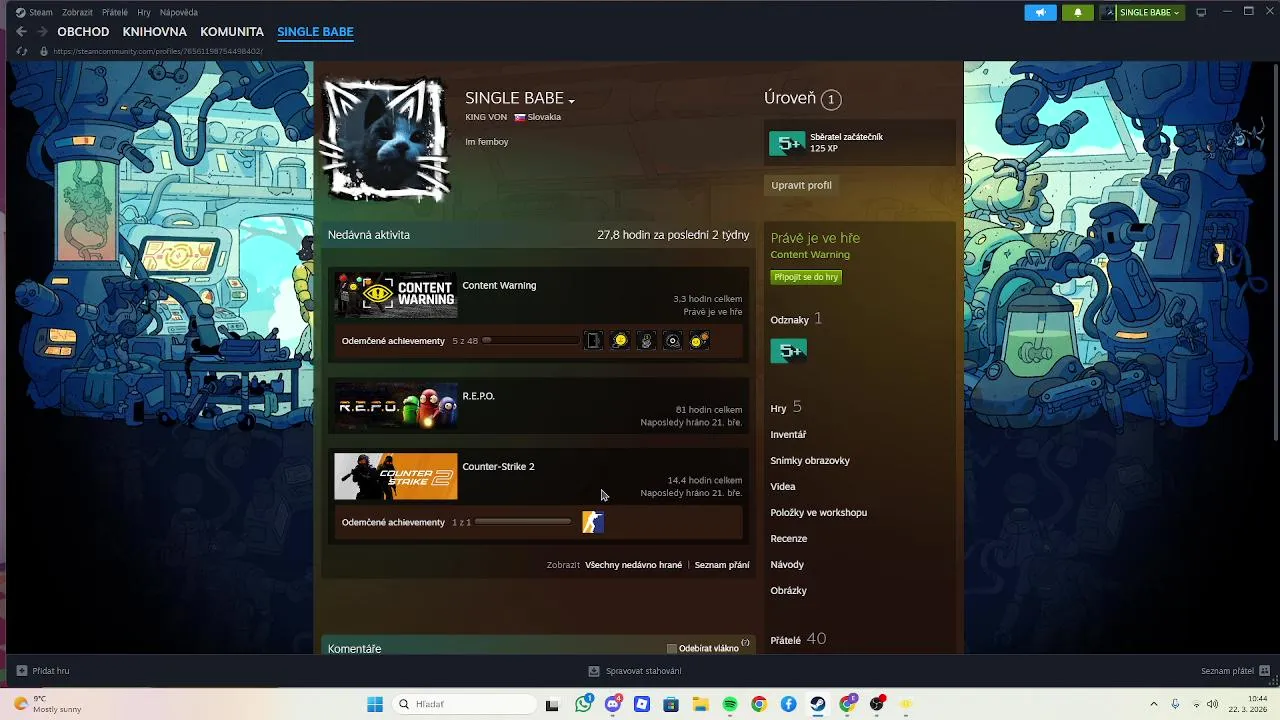Screen dimensions: 1280x720
Task: Open Všechny nedávno hrané link
Action: click(x=633, y=565)
